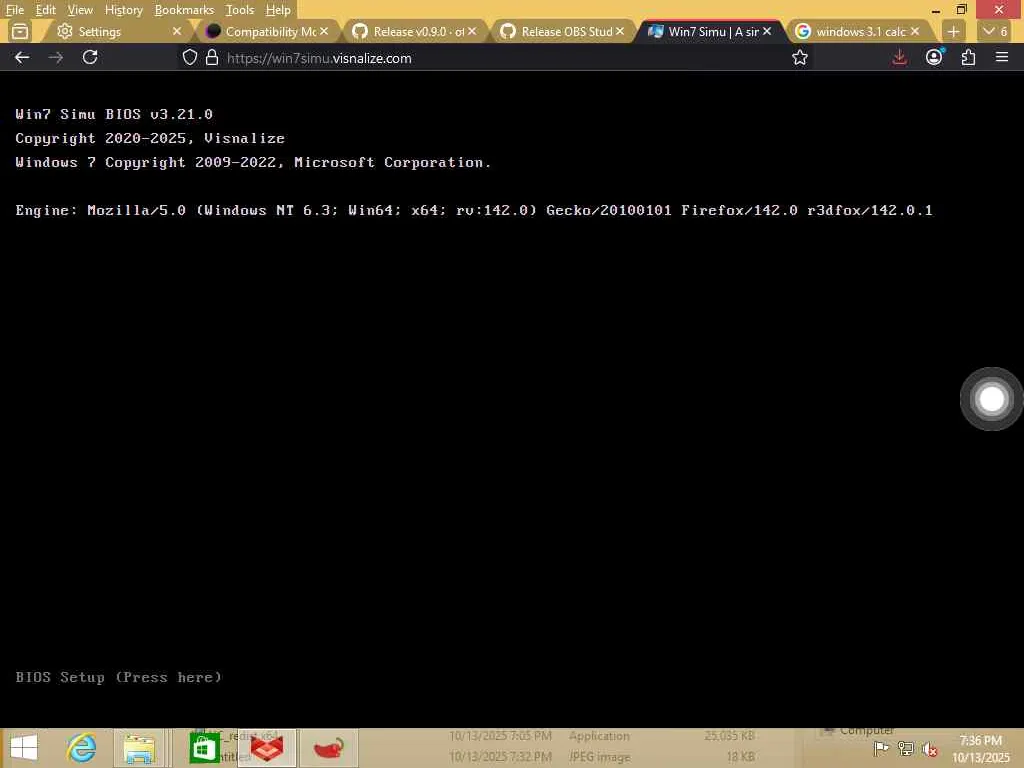Screen dimensions: 1024x768
Task: Close the Release OBS Studio tab
Action: pos(620,31)
